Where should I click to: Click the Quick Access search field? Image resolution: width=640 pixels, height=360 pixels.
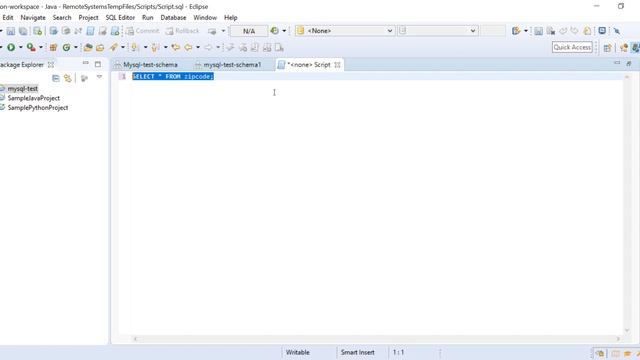[572, 47]
